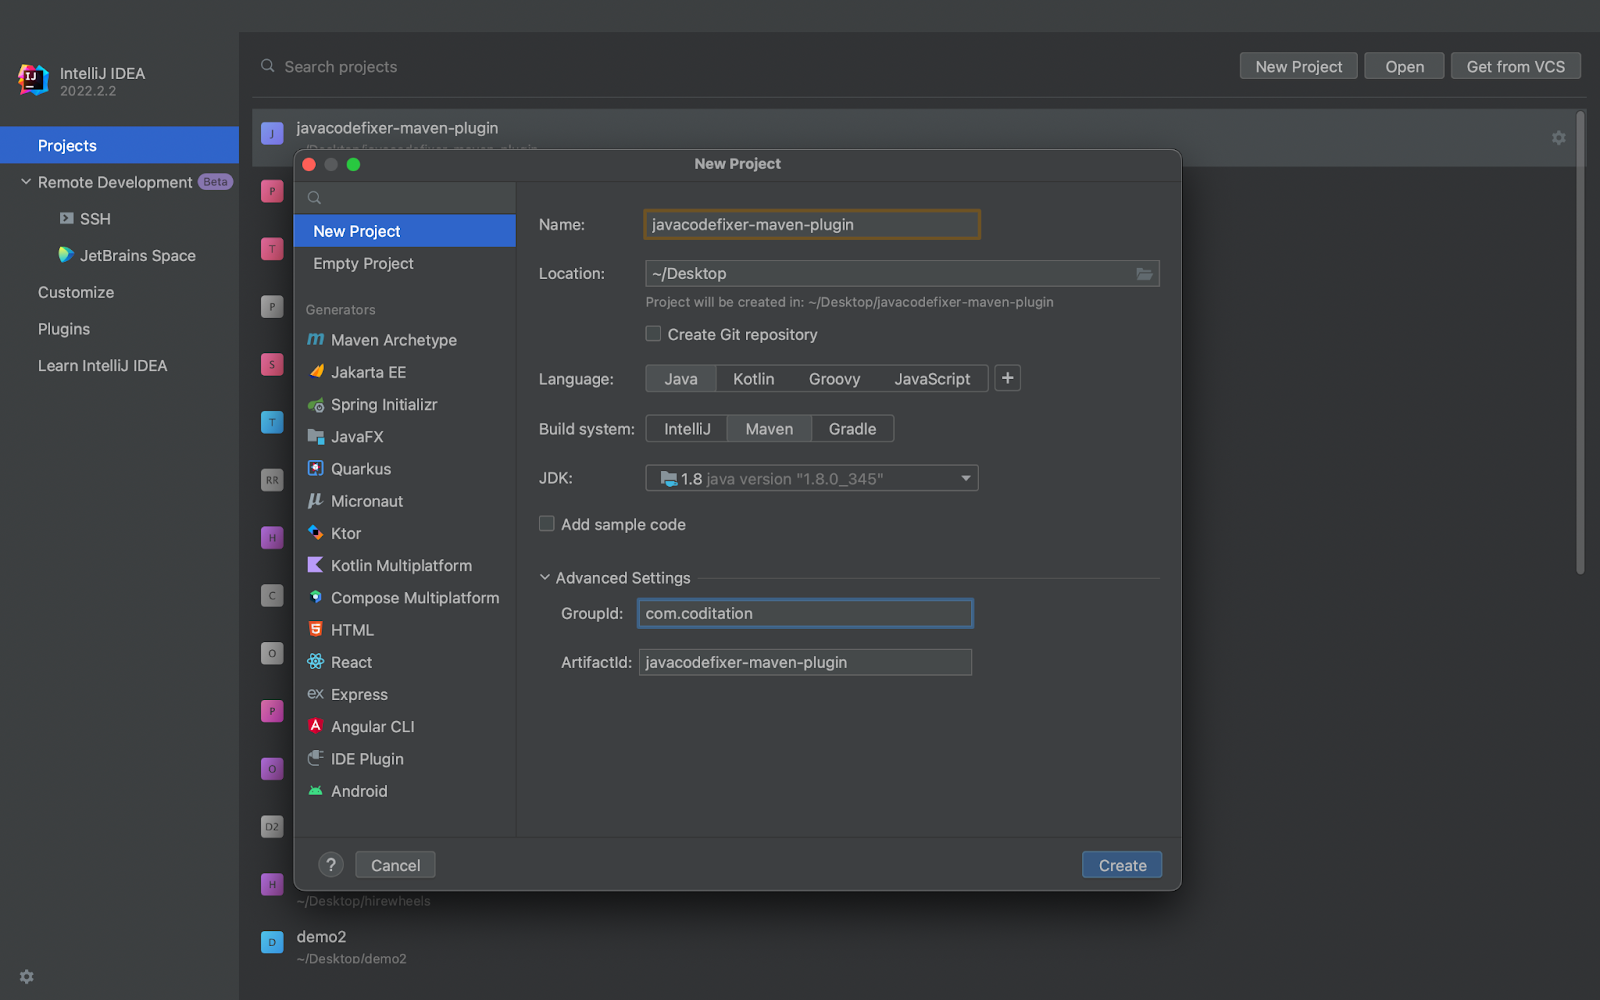Click the ArtifactId input field
Viewport: 1600px width, 1000px height.
pos(805,662)
